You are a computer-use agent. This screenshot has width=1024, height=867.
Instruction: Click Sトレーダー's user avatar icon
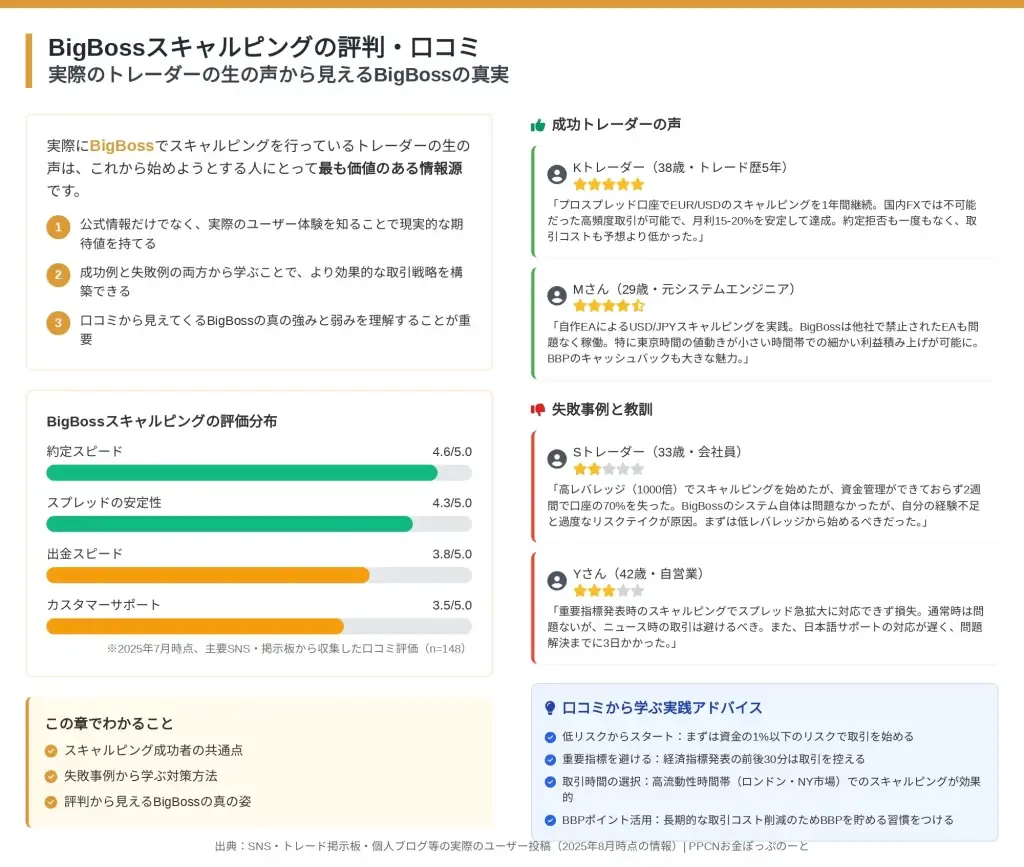pyautogui.click(x=557, y=459)
